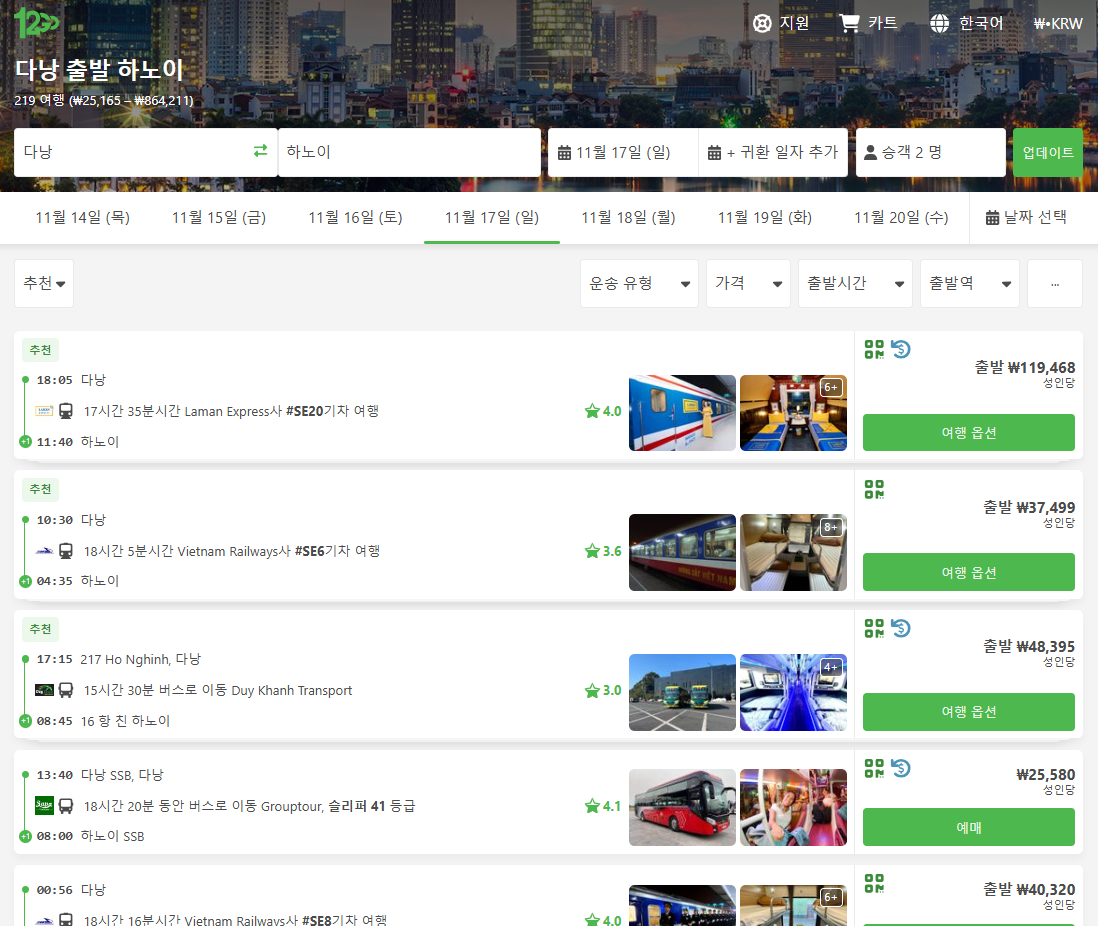Open Duy Khanh bus station photo
This screenshot has height=926, width=1098.
(682, 692)
